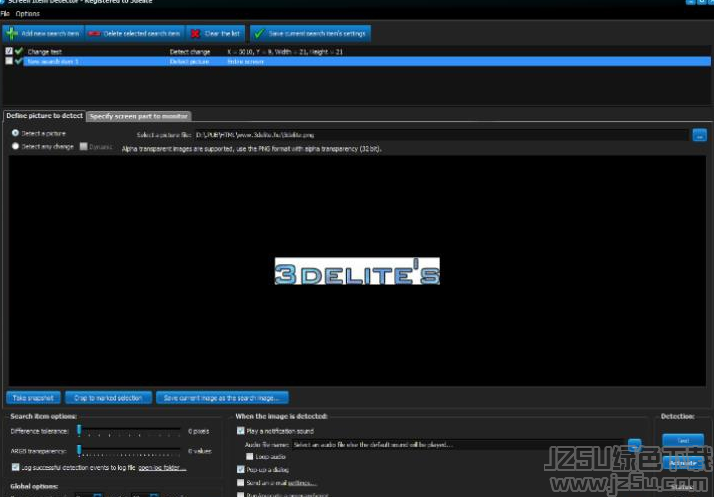This screenshot has height=497, width=714.
Task: Enable the 'New search item 1' checkbox
Action: coord(9,61)
